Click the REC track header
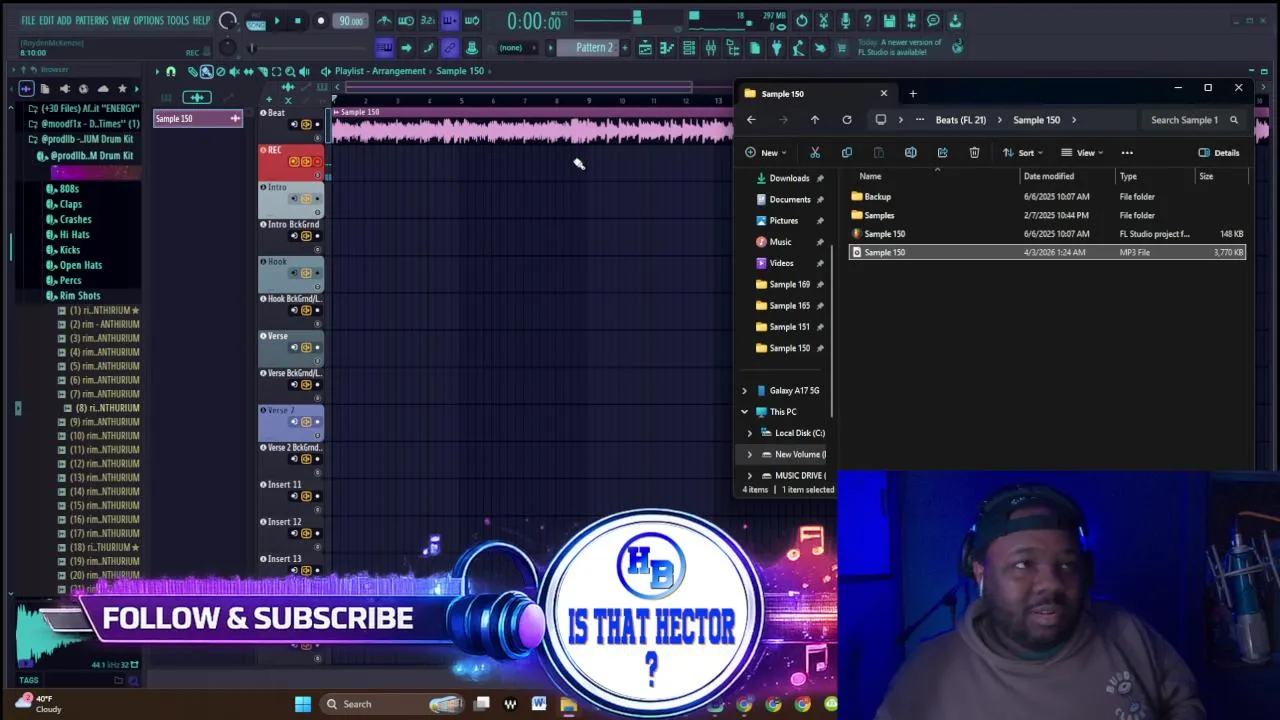This screenshot has height=720, width=1280. click(291, 161)
